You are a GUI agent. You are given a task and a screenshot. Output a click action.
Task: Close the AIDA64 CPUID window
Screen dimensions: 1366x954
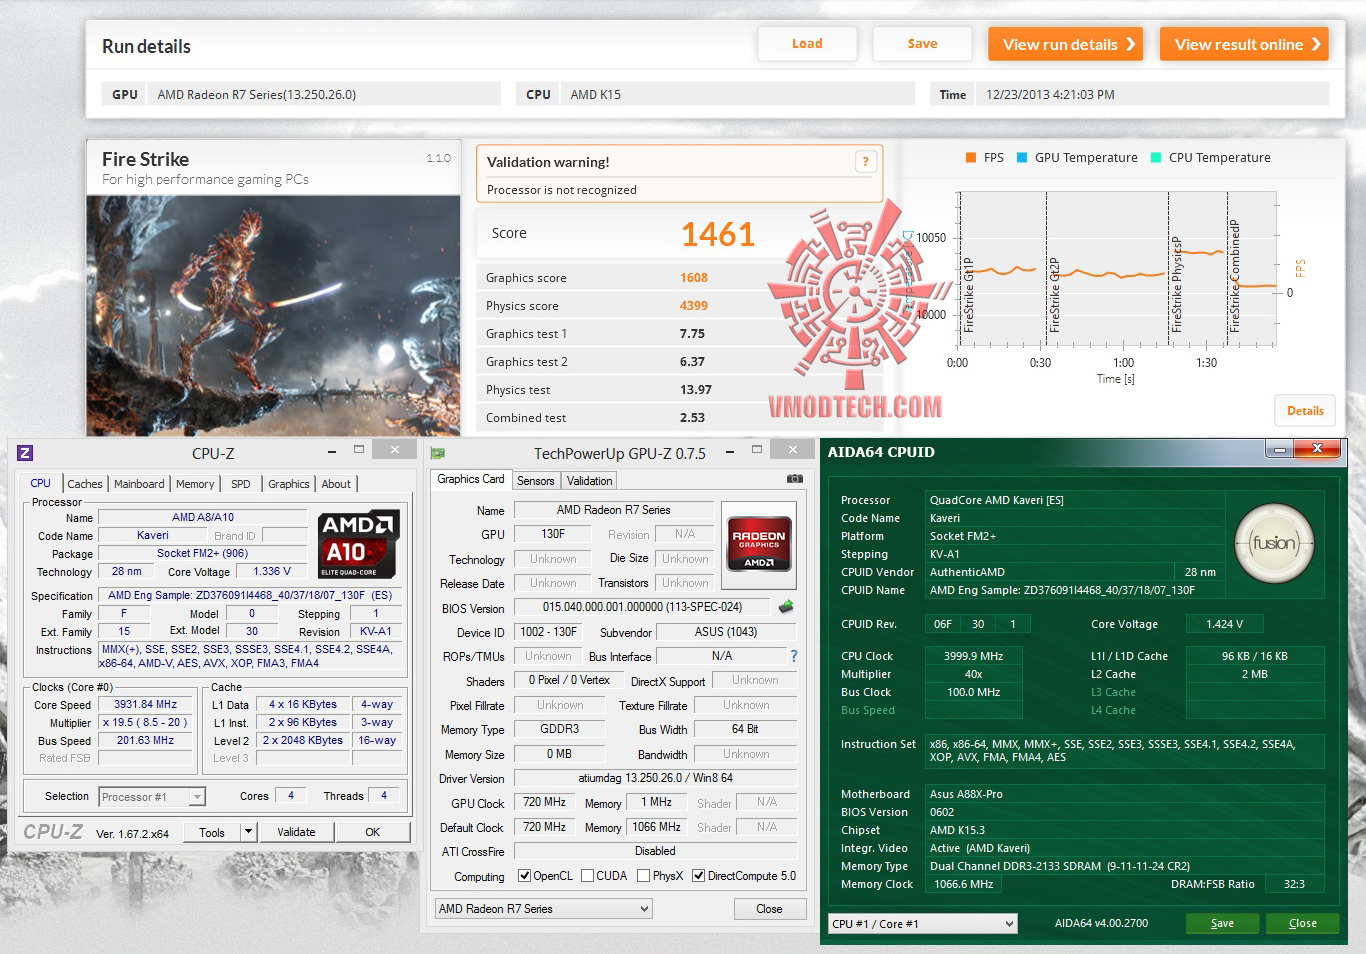click(x=1317, y=450)
